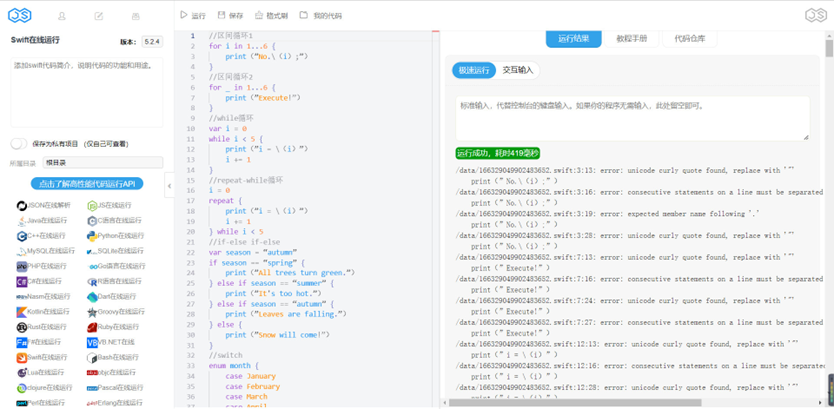Image resolution: width=834 pixels, height=409 pixels.
Task: Click the Swift在线运行 page title
Action: pos(35,40)
